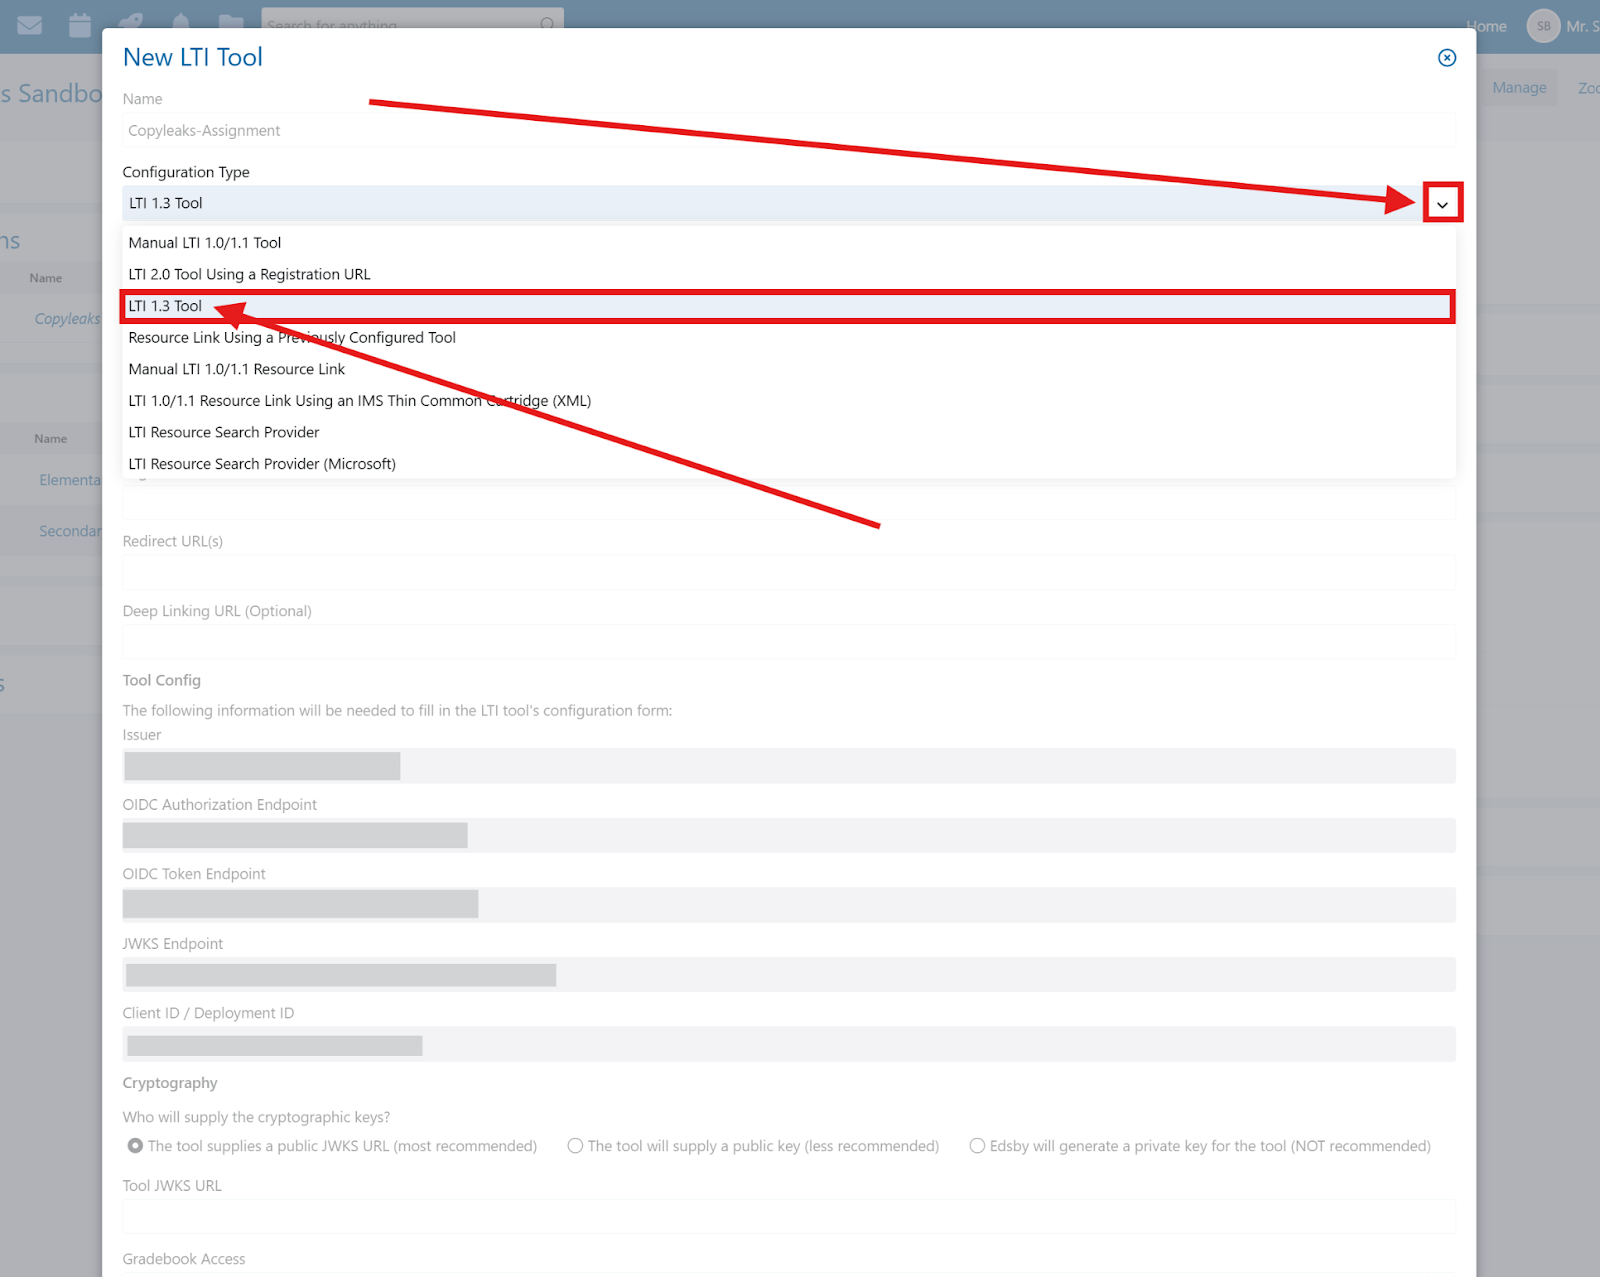Open the calendar icon in top bar

point(80,25)
